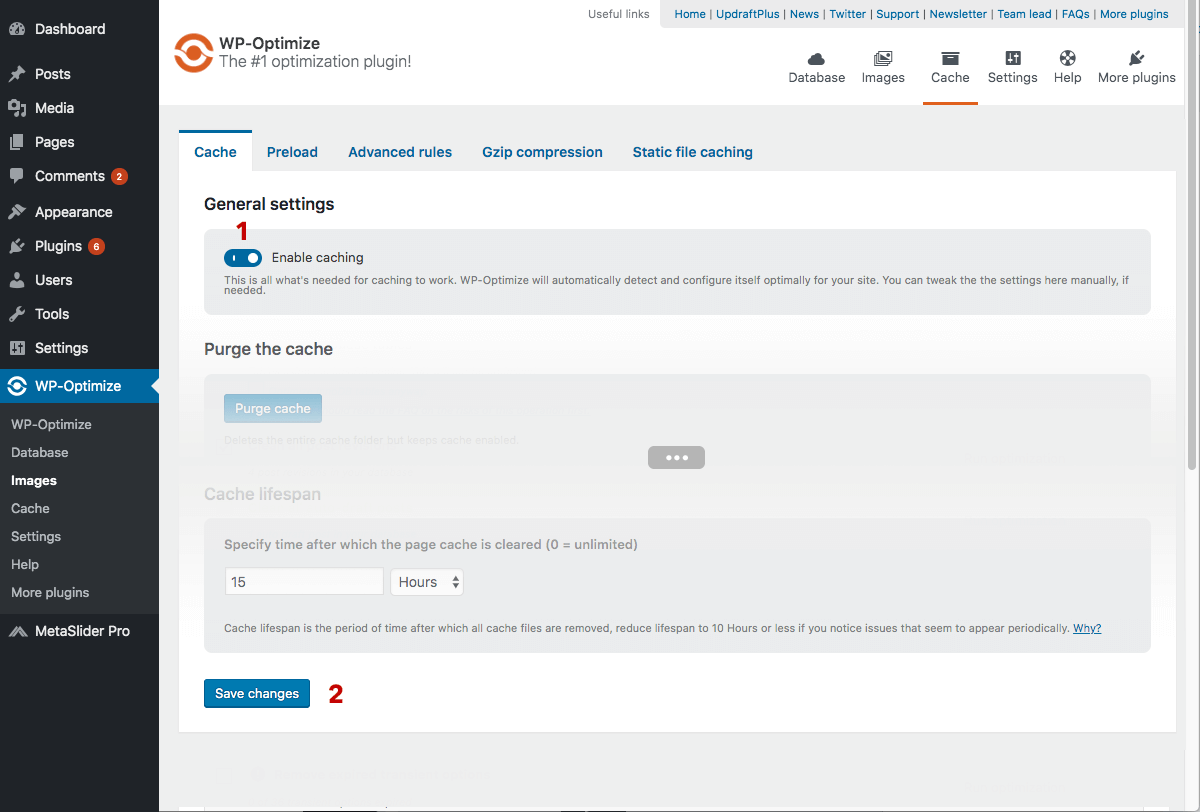Toggle the Enable caching switch

point(243,258)
